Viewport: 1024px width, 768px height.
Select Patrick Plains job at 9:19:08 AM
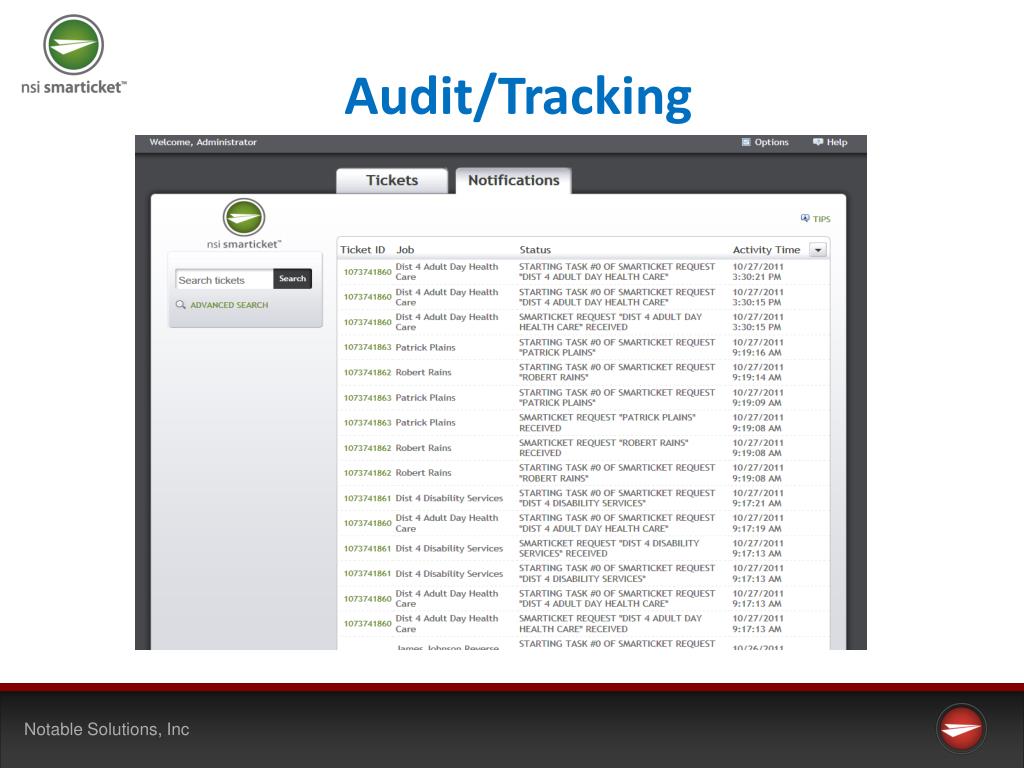pos(425,423)
